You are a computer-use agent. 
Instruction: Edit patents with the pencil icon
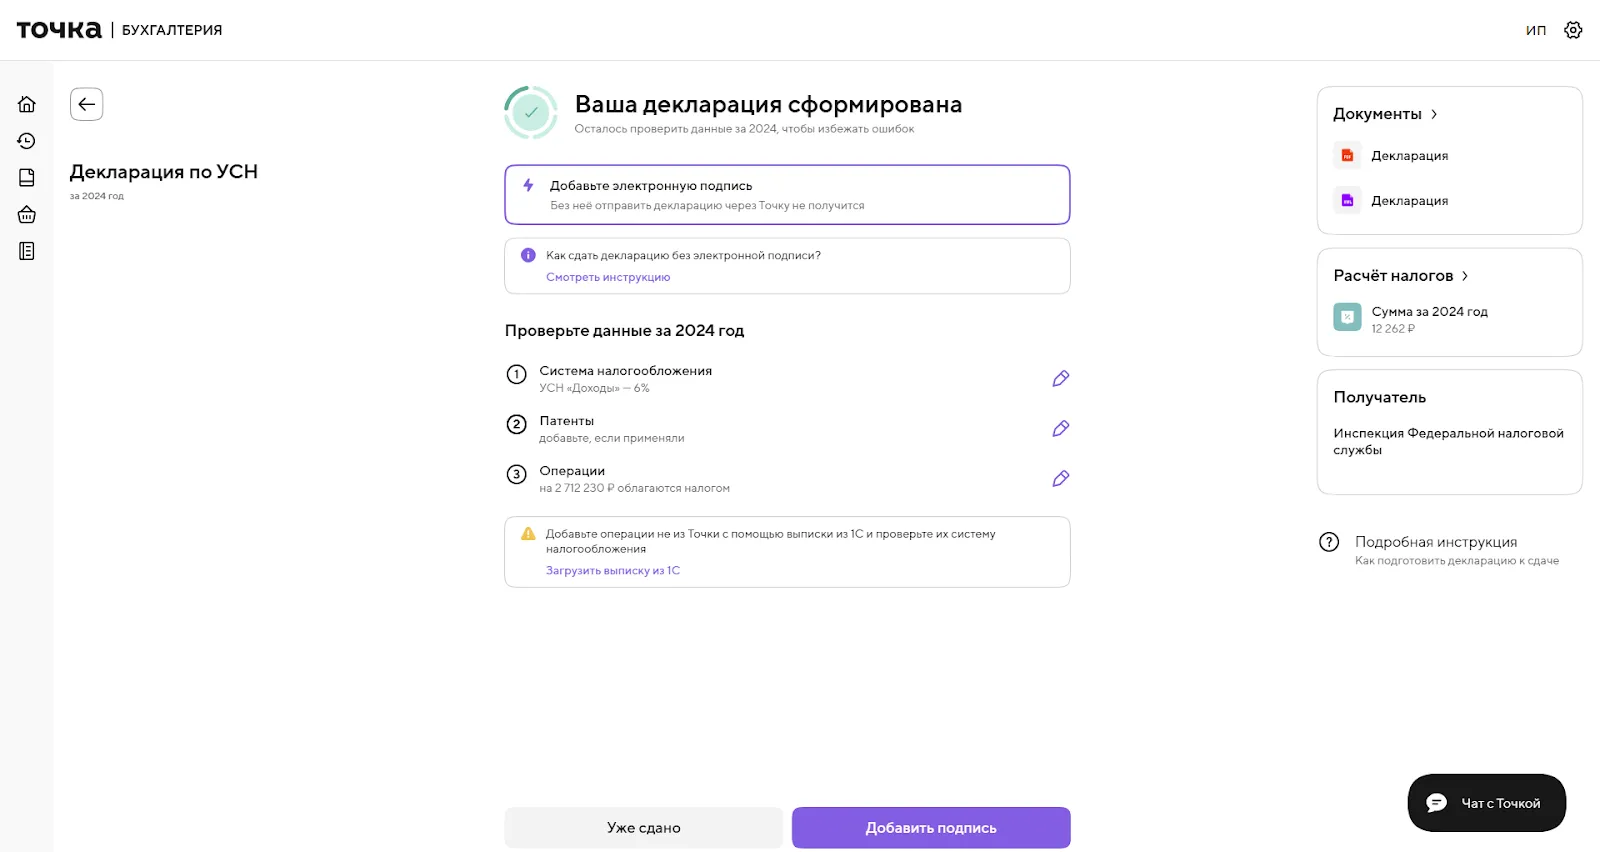pos(1060,428)
